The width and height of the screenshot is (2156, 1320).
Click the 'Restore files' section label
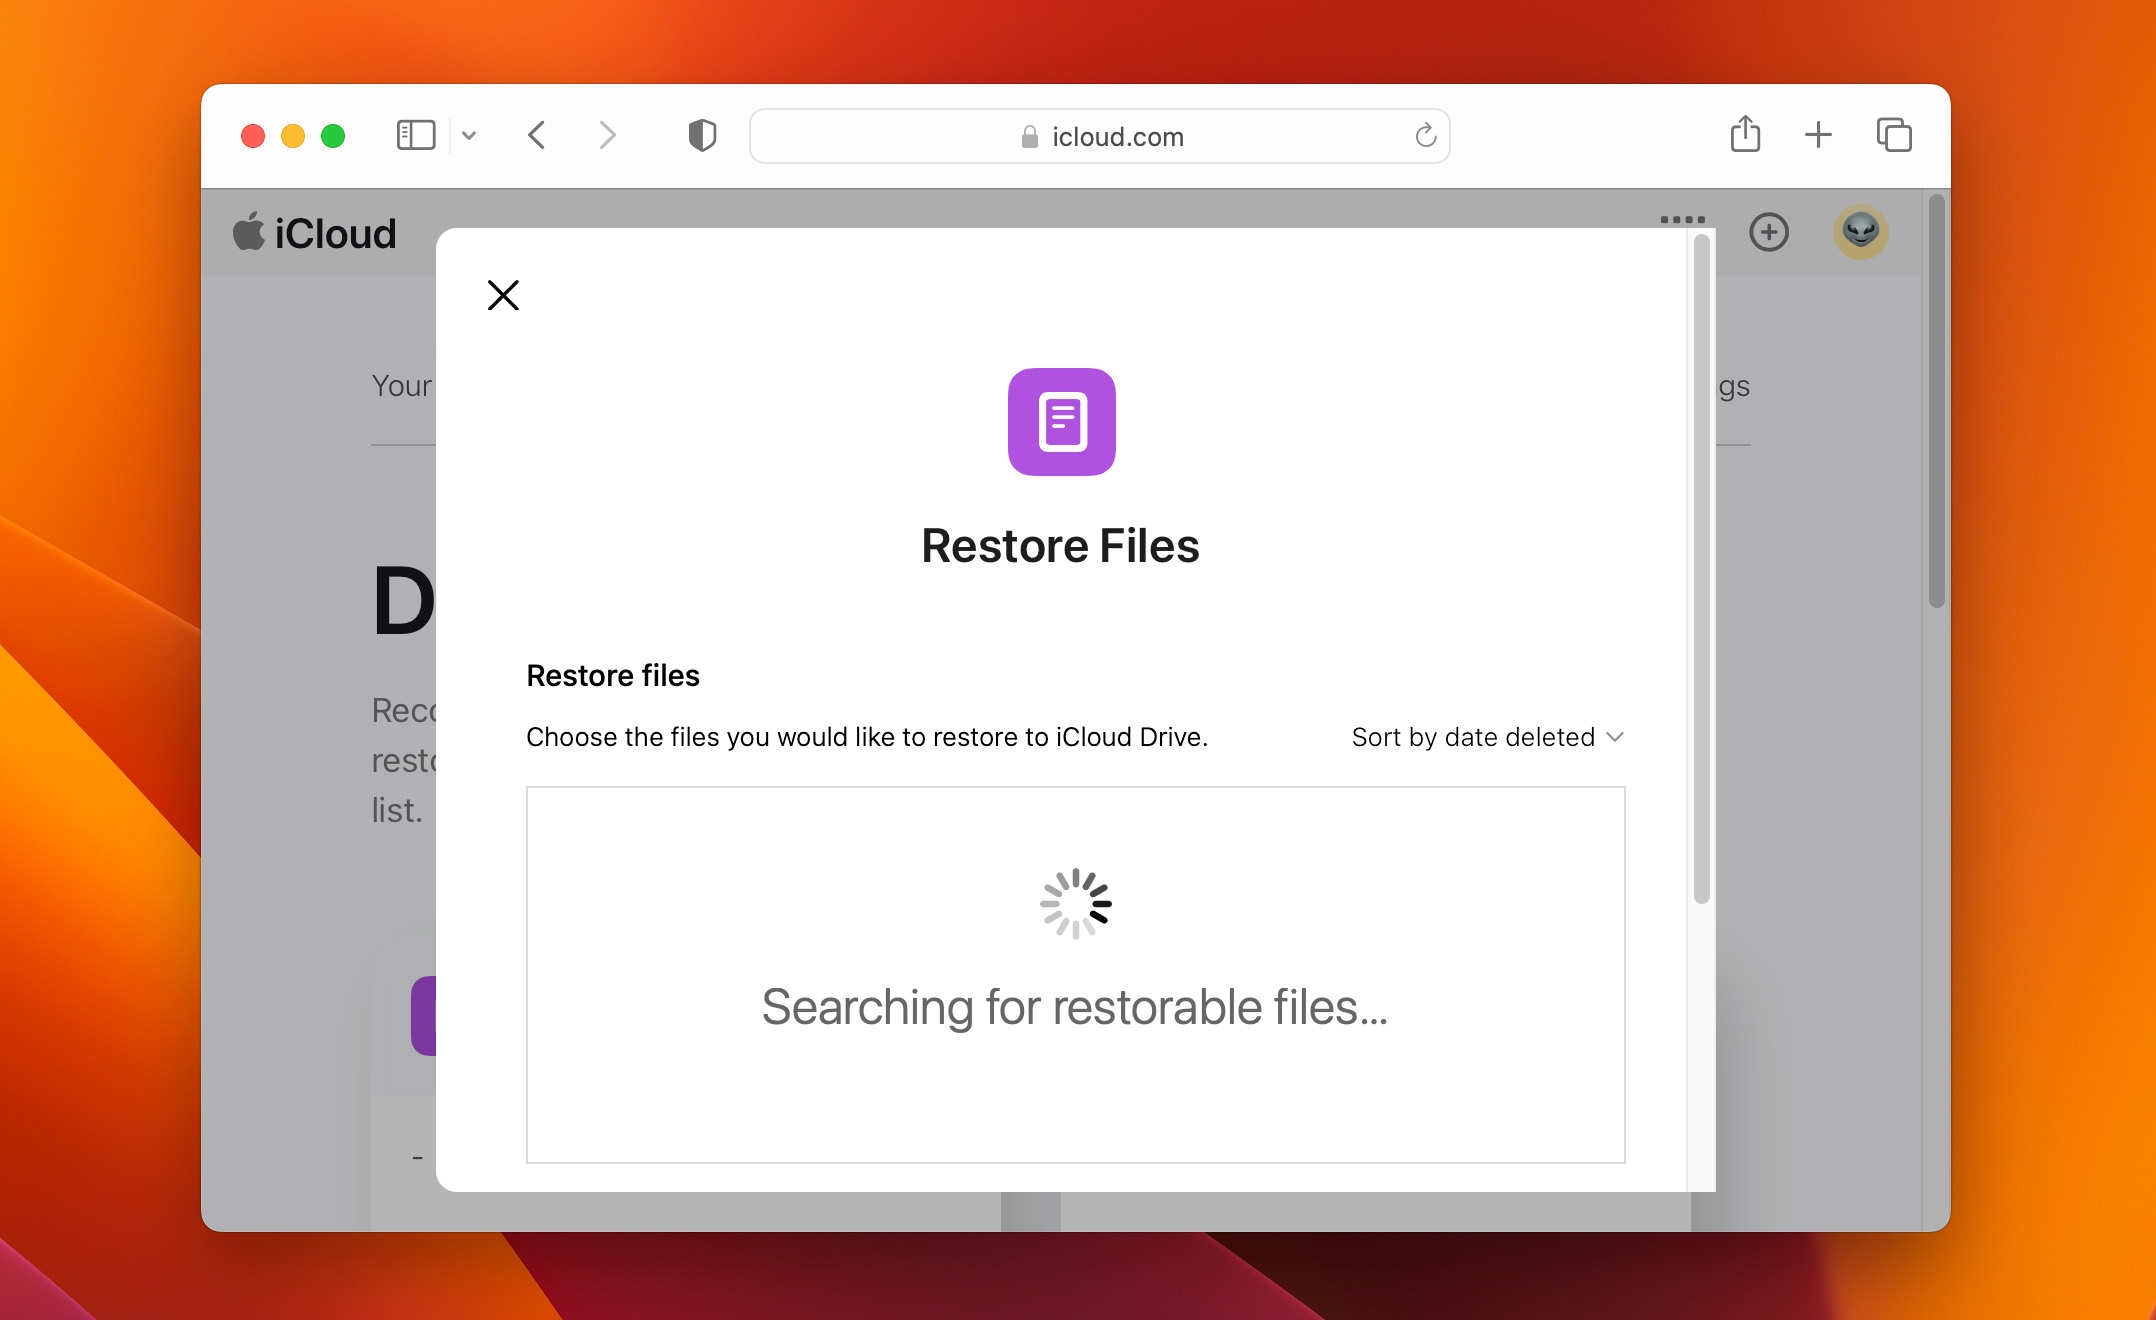pyautogui.click(x=613, y=676)
